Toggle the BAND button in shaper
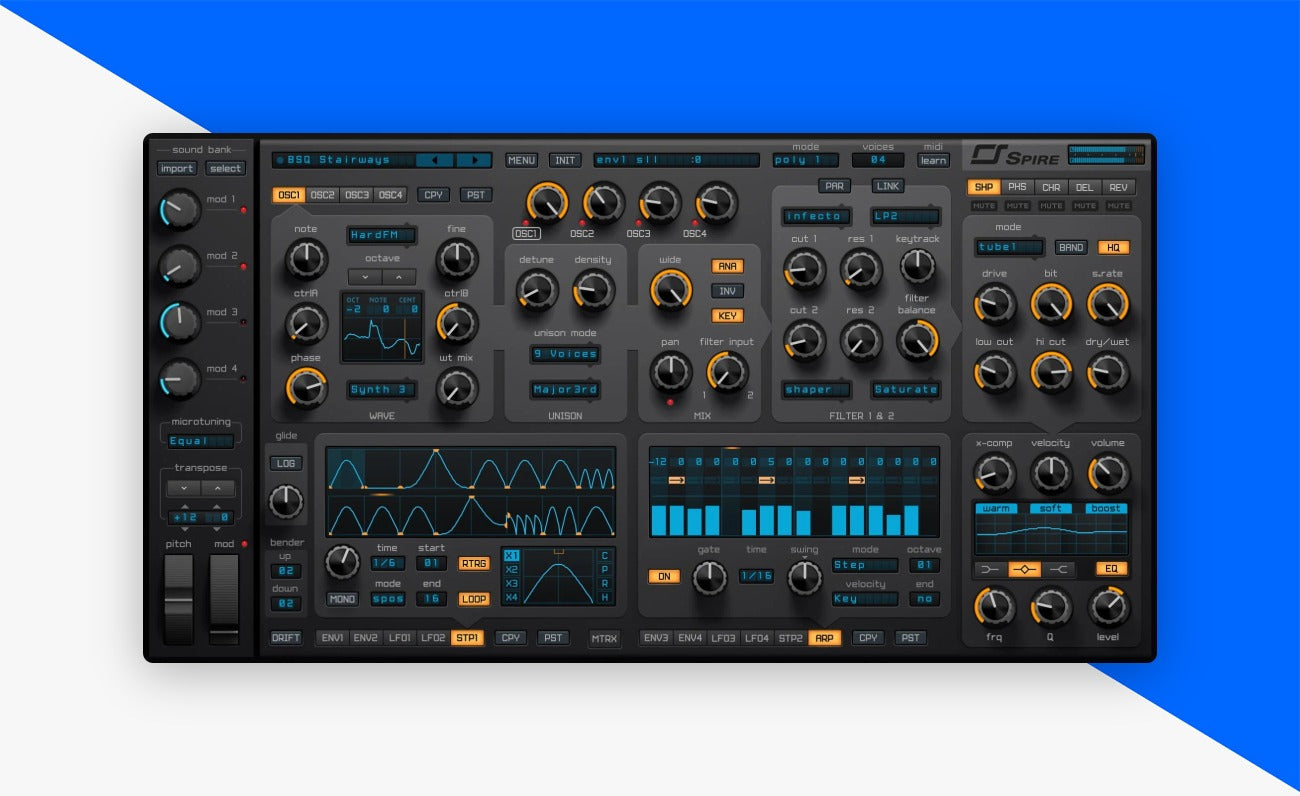Image resolution: width=1300 pixels, height=796 pixels. tap(1071, 247)
